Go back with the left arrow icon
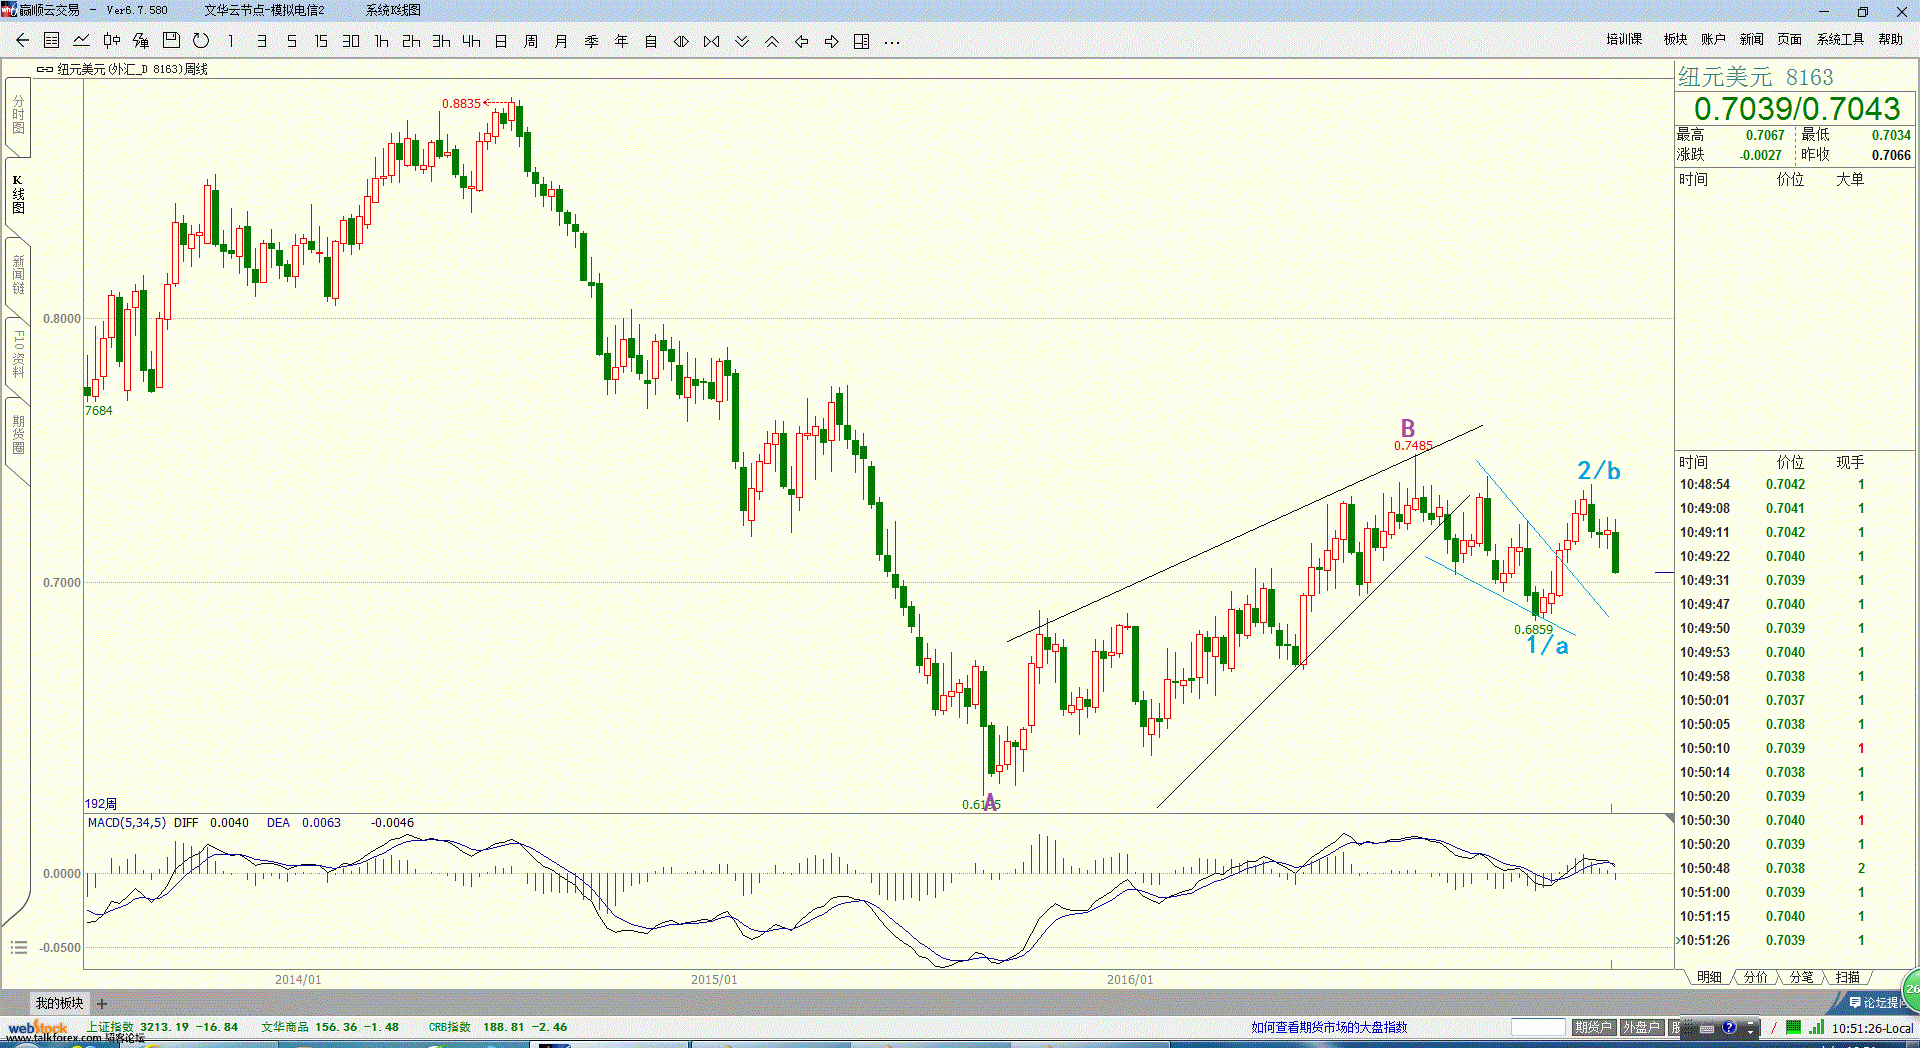This screenshot has height=1048, width=1920. 22,41
